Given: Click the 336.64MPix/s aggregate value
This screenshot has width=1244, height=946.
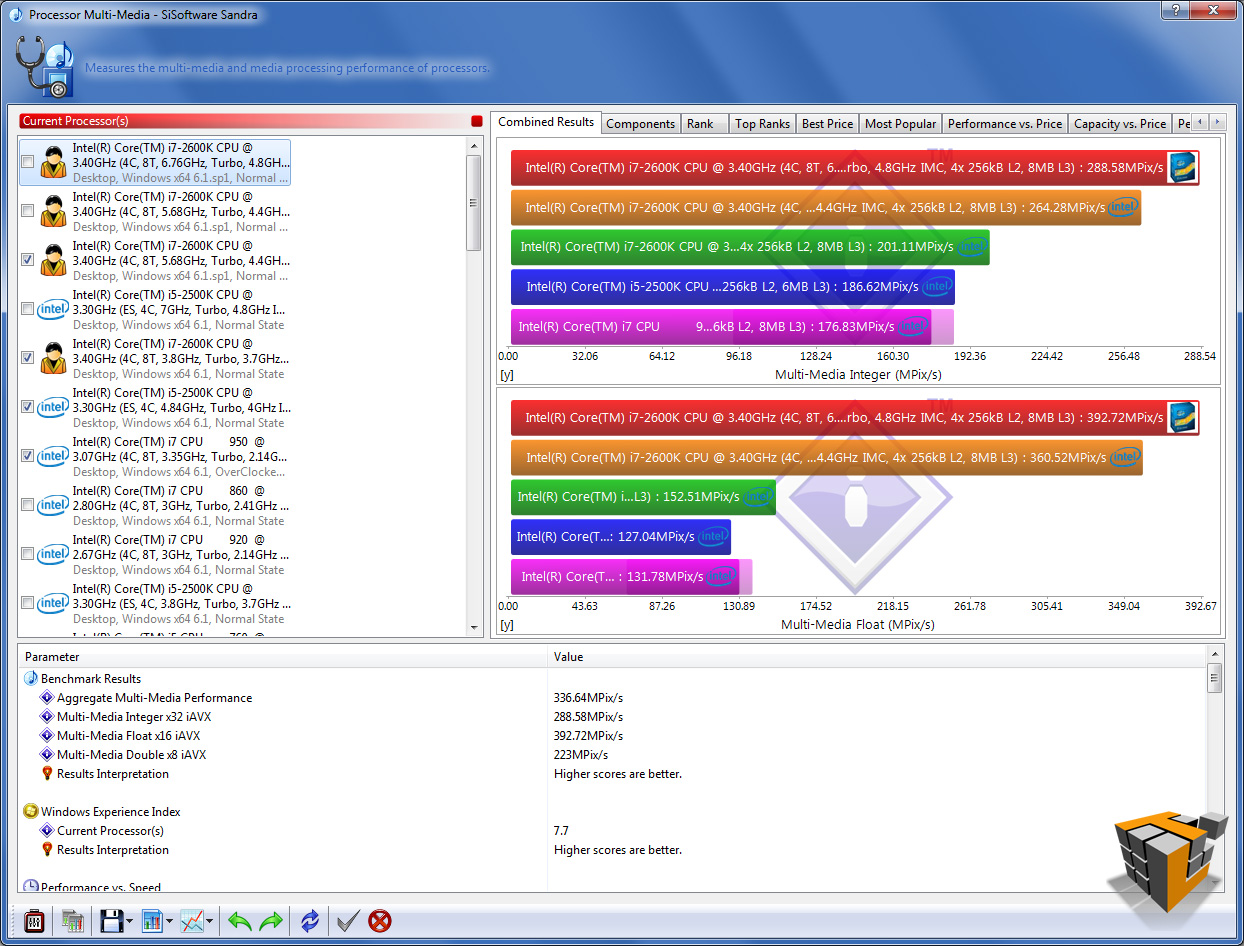Looking at the screenshot, I should (x=588, y=698).
